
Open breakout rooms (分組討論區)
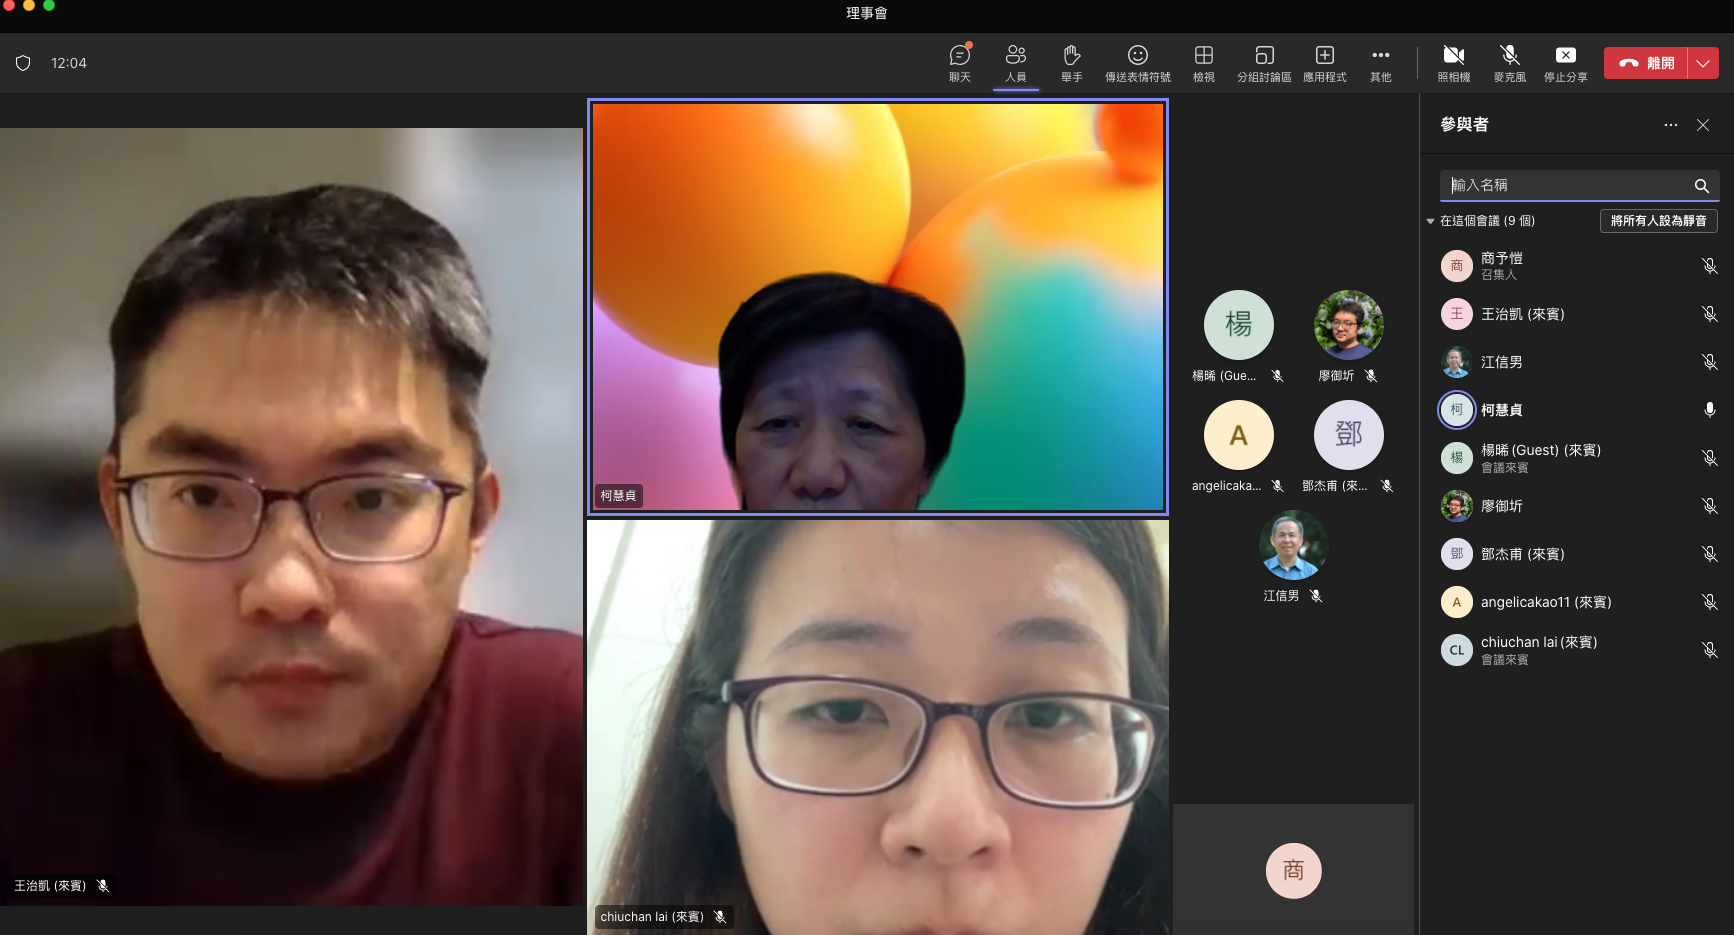tap(1264, 63)
